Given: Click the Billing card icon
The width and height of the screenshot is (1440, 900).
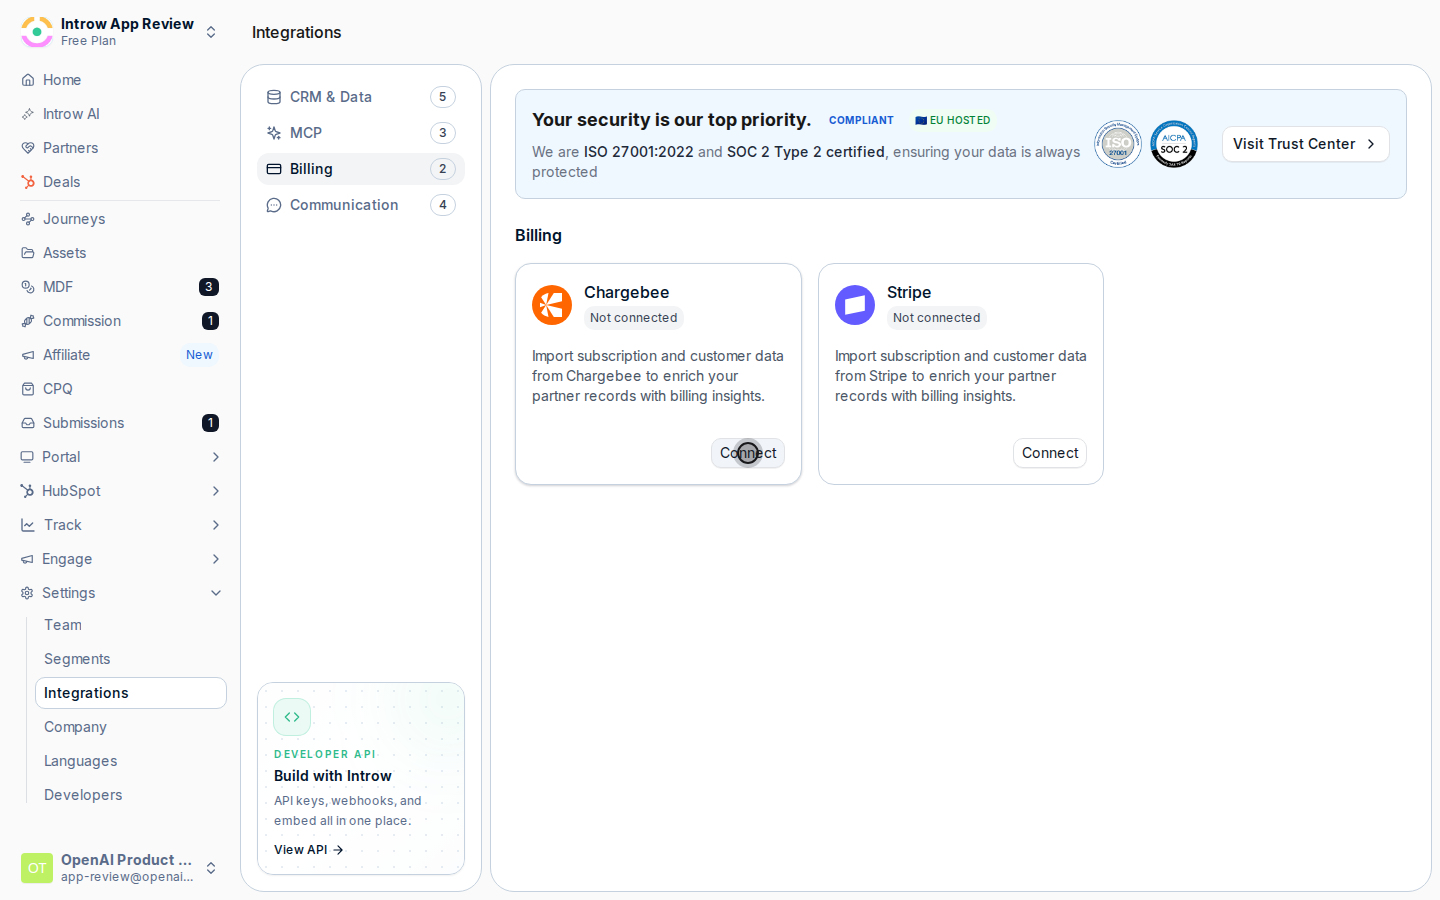Looking at the screenshot, I should [274, 169].
